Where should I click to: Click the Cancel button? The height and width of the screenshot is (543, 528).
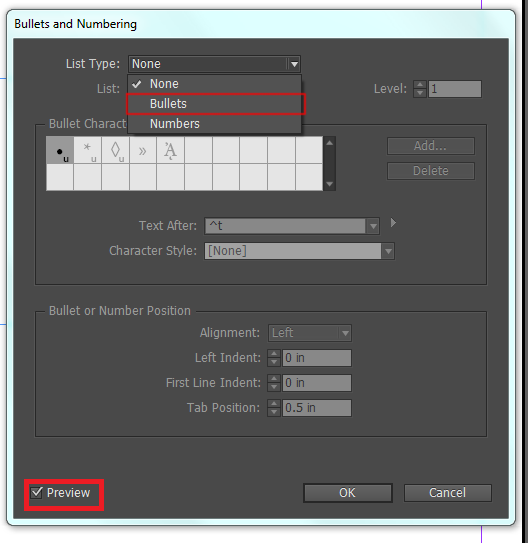pos(447,492)
